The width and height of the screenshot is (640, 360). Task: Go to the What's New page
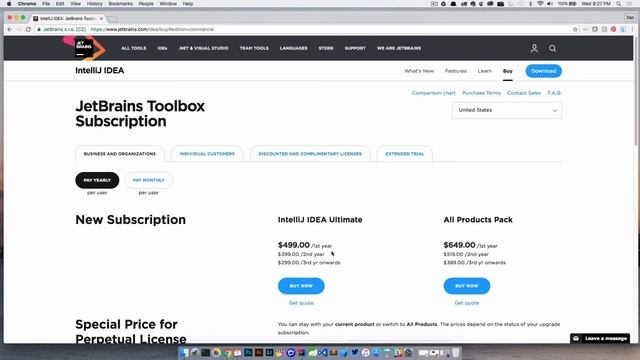point(419,71)
